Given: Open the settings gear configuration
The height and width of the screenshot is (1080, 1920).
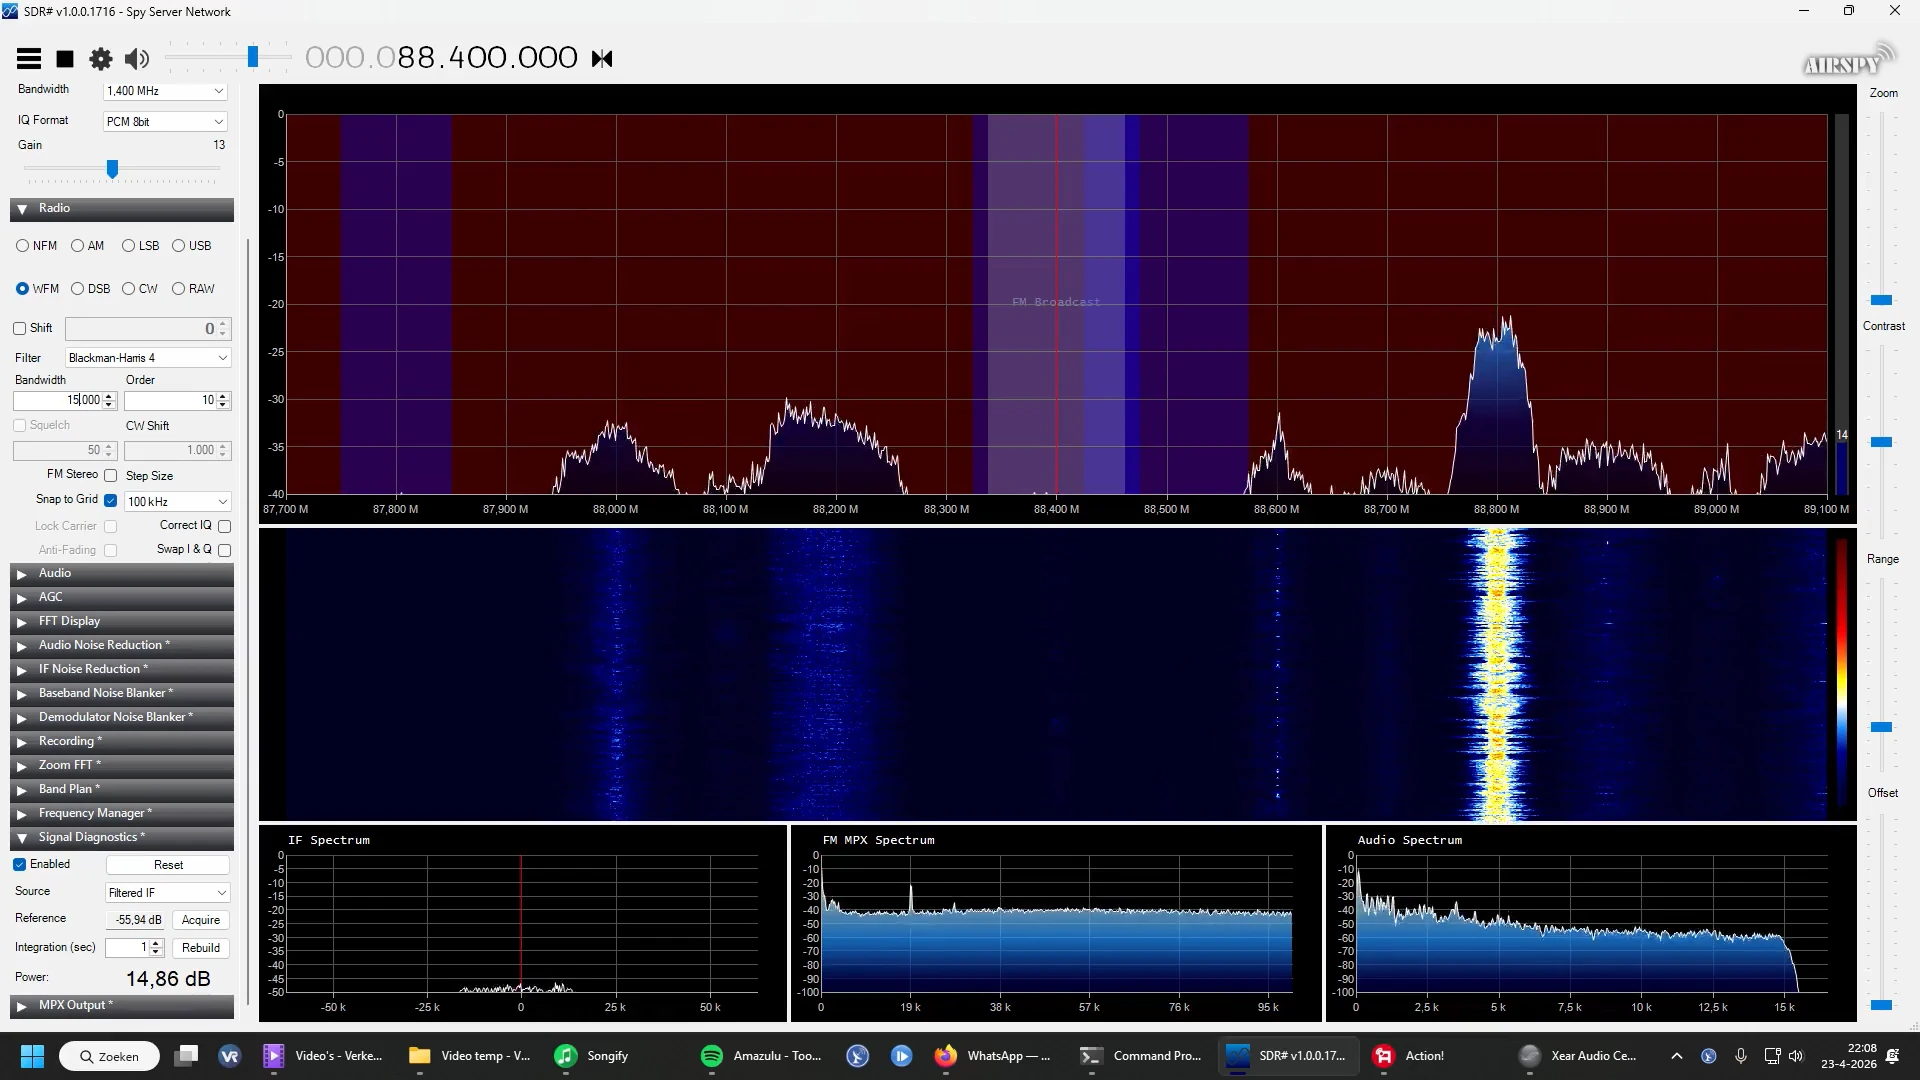Looking at the screenshot, I should point(101,59).
